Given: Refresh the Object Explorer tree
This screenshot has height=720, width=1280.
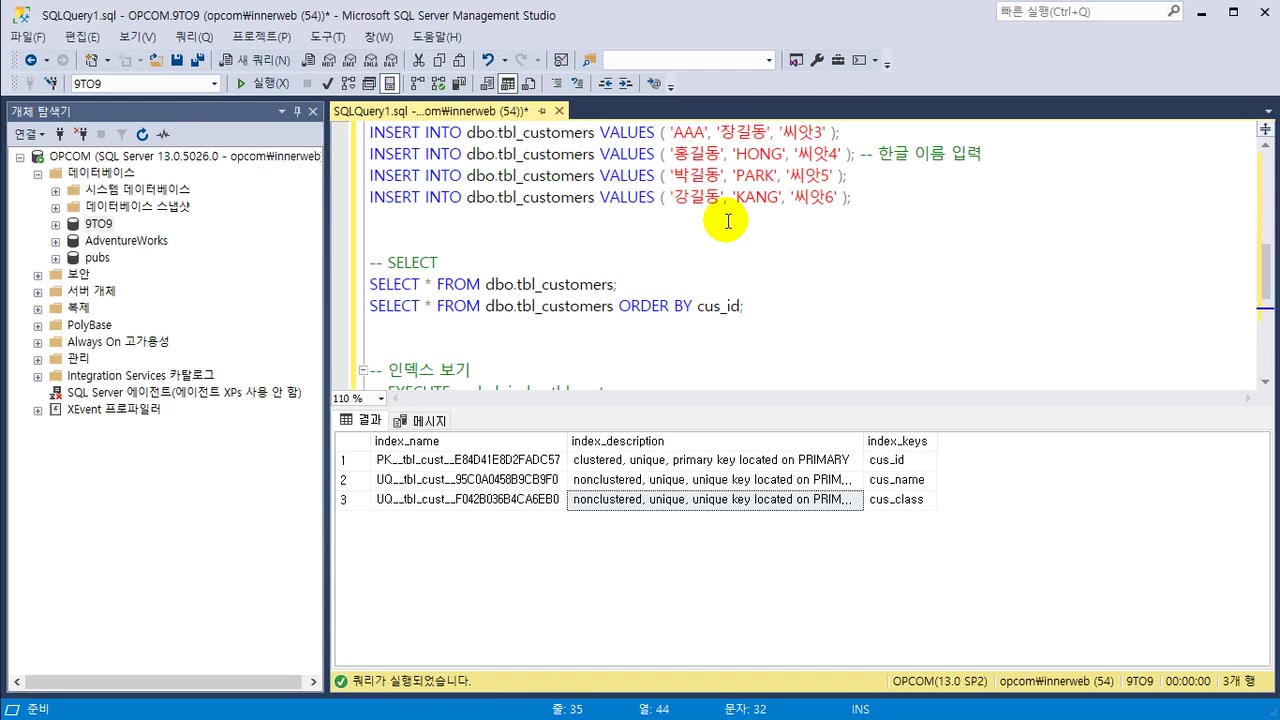Looking at the screenshot, I should pyautogui.click(x=142, y=134).
